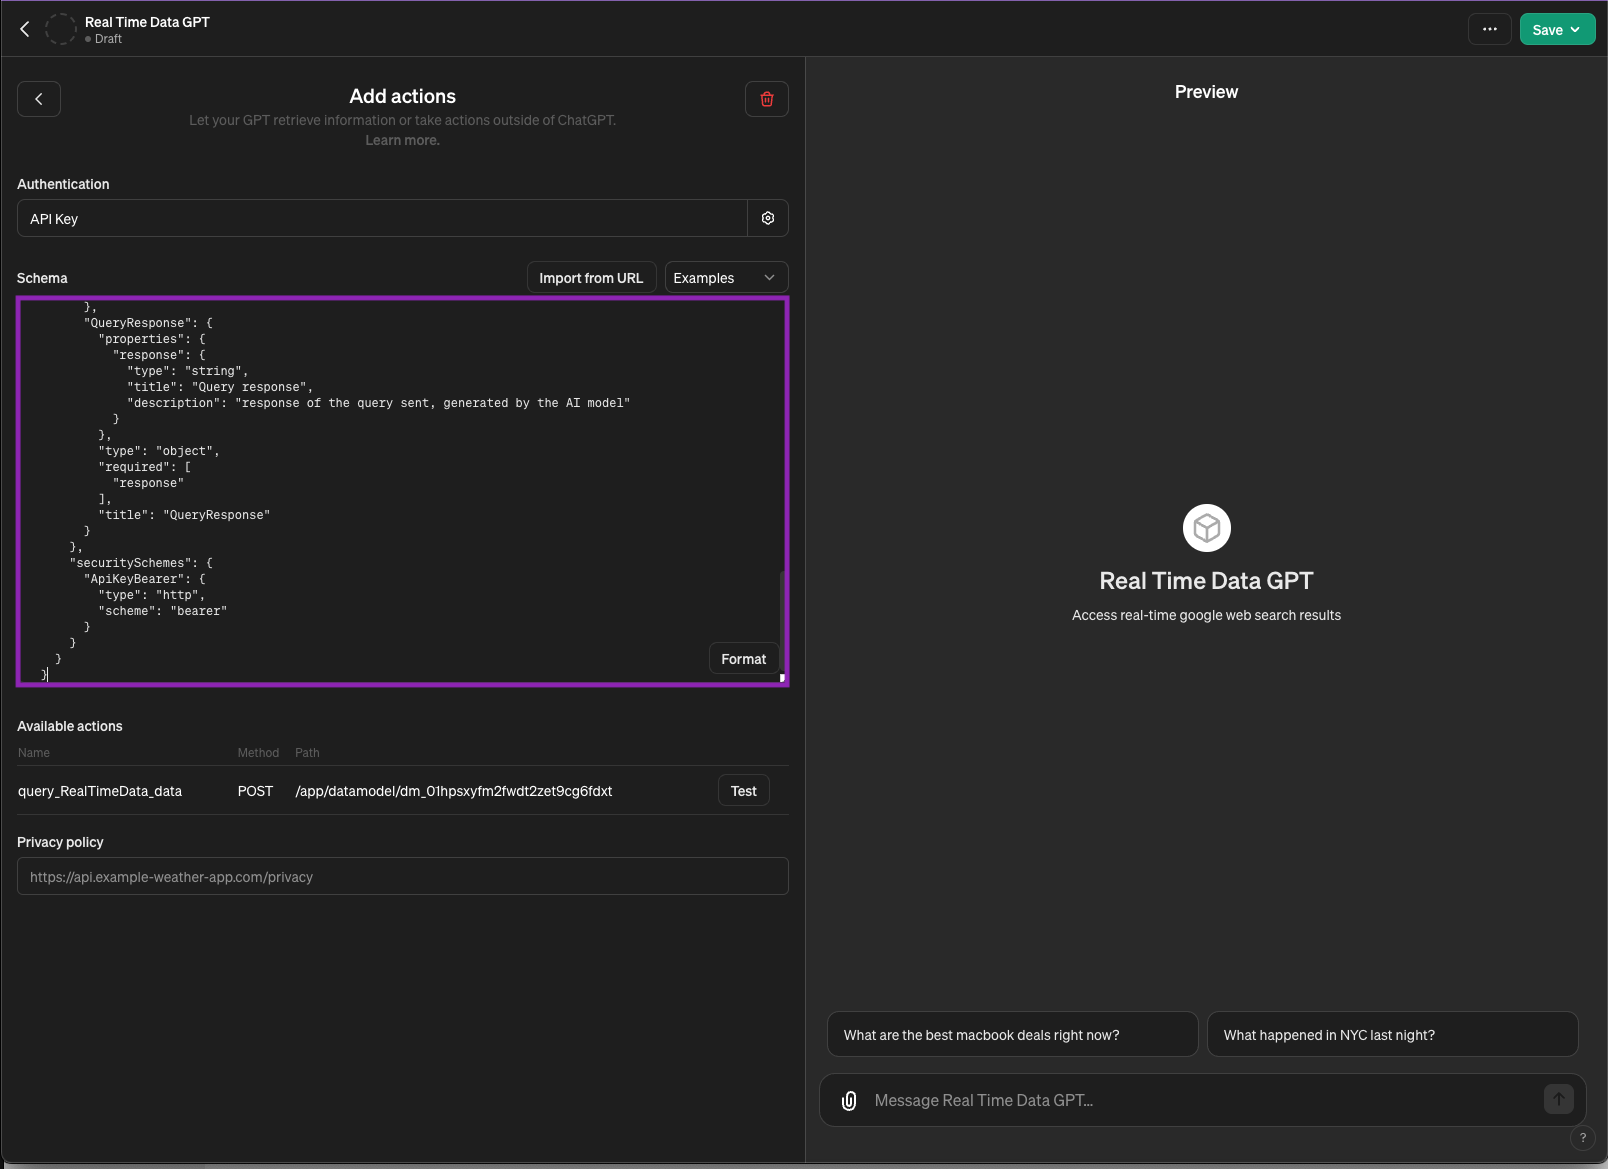Click the GPT avatar placeholder circle
The width and height of the screenshot is (1608, 1169).
(x=61, y=29)
